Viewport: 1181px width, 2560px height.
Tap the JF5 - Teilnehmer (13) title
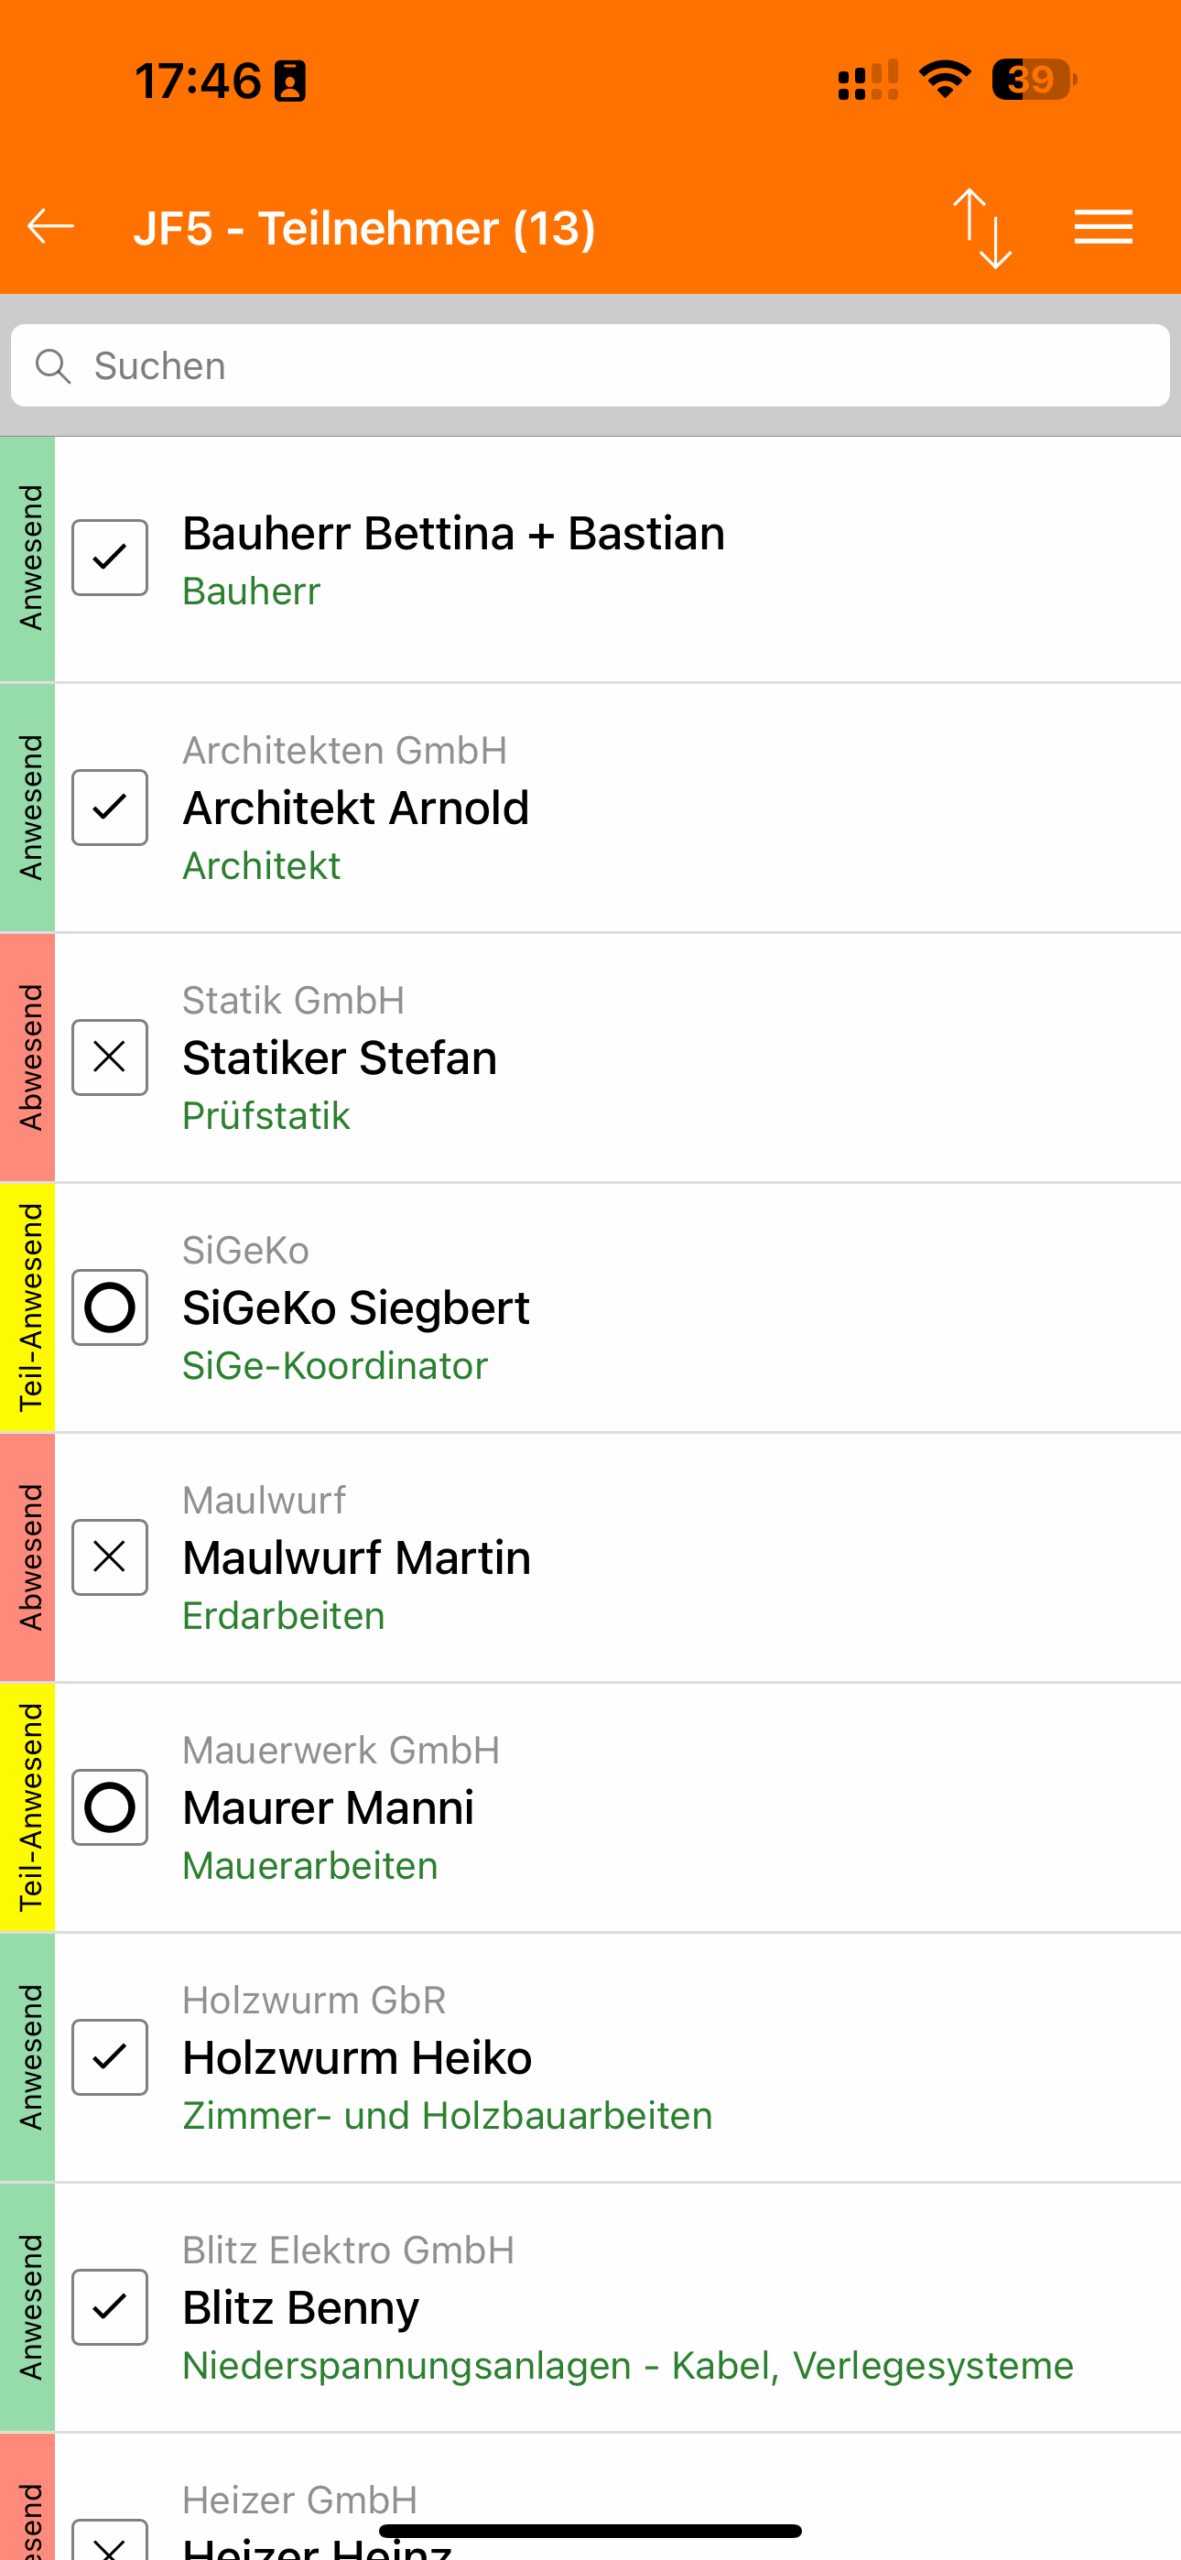tap(364, 228)
